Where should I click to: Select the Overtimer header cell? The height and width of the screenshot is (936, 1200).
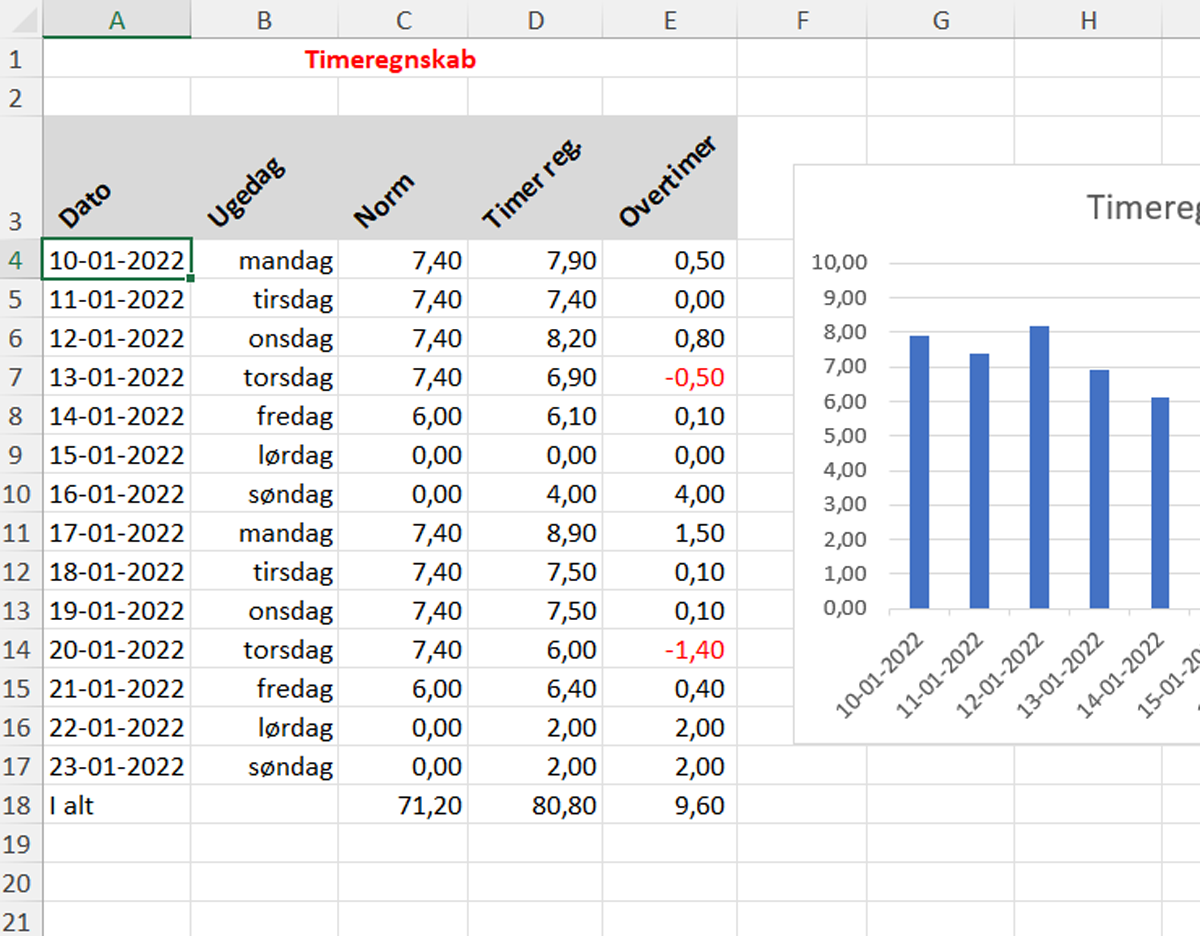(x=669, y=178)
